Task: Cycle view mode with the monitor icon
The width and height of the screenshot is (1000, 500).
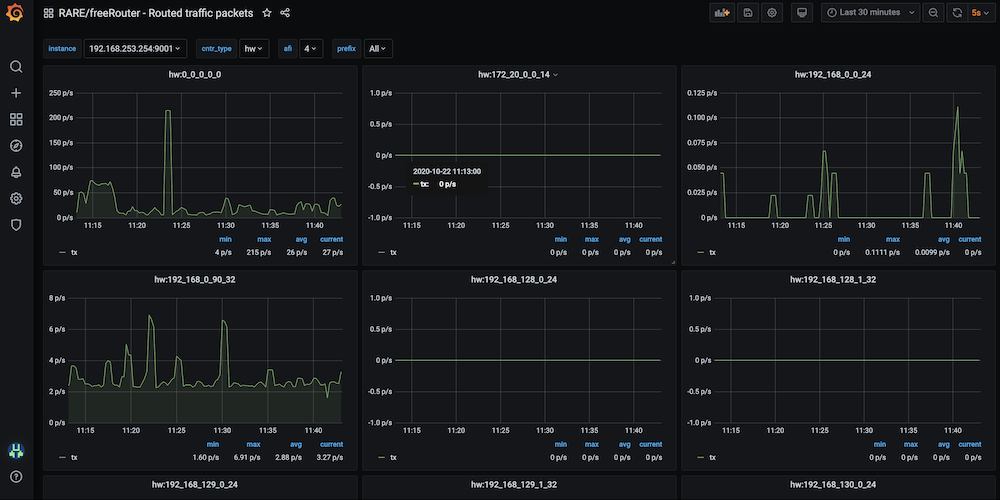Action: coord(802,13)
